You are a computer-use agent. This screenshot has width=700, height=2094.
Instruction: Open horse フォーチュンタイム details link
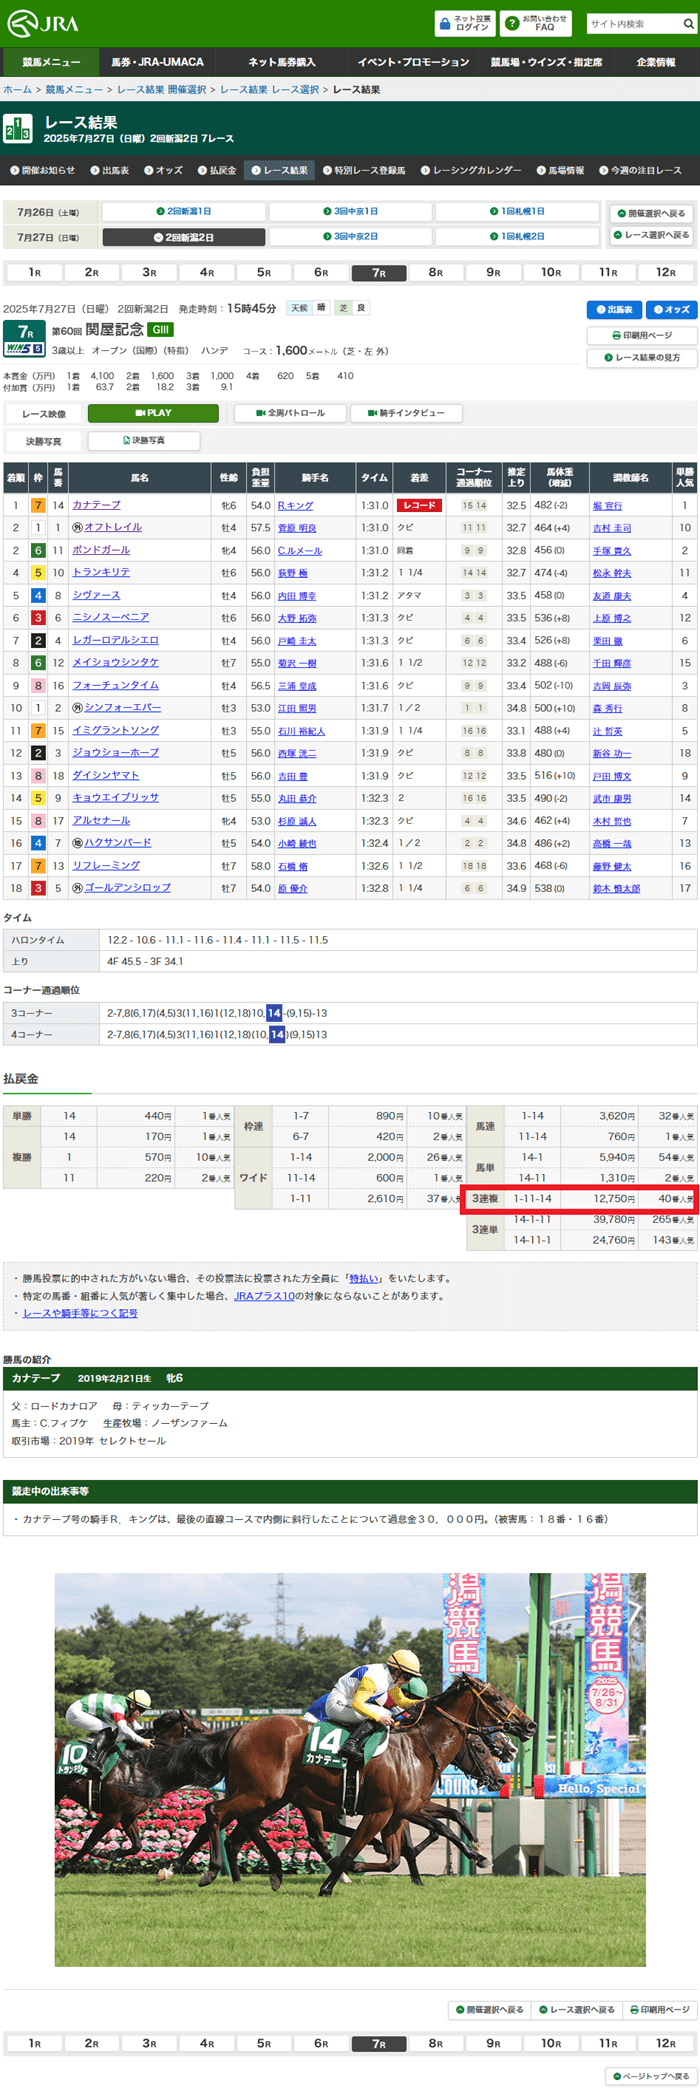(115, 685)
